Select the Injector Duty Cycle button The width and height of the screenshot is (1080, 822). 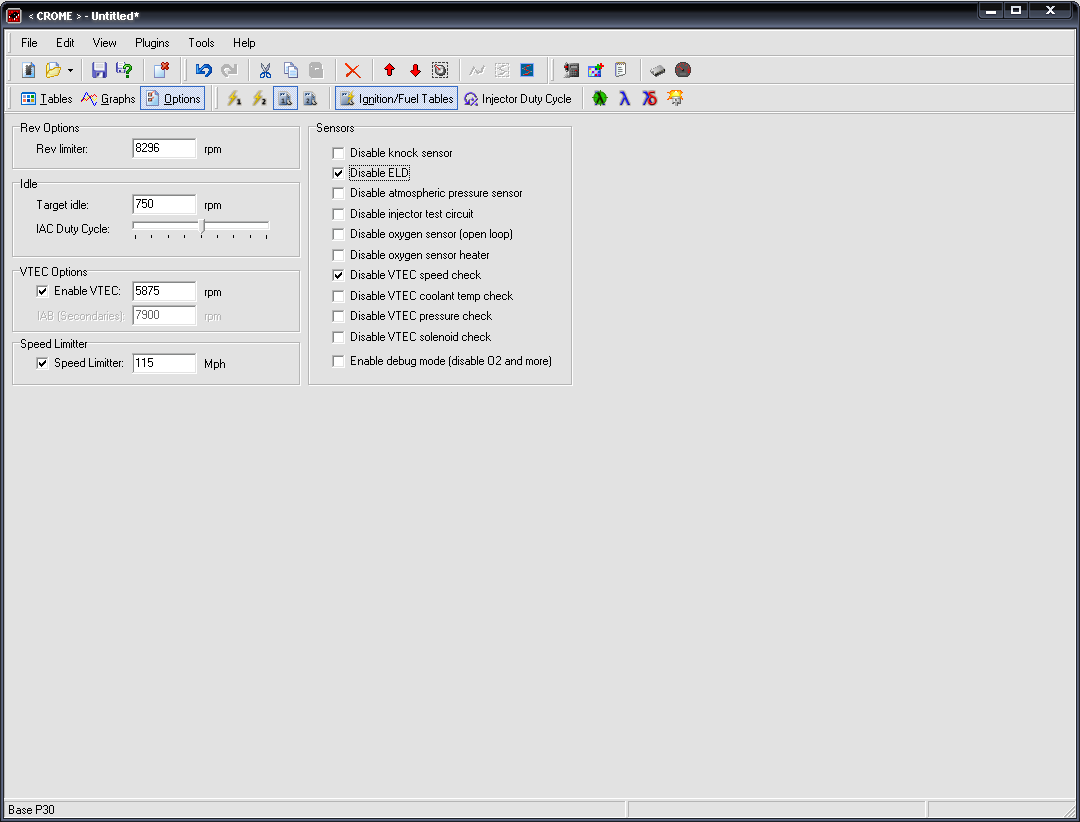coord(517,98)
